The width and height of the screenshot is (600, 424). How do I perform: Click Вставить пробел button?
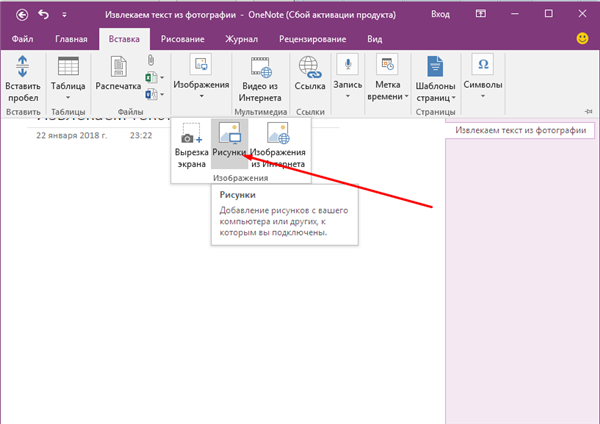click(23, 79)
